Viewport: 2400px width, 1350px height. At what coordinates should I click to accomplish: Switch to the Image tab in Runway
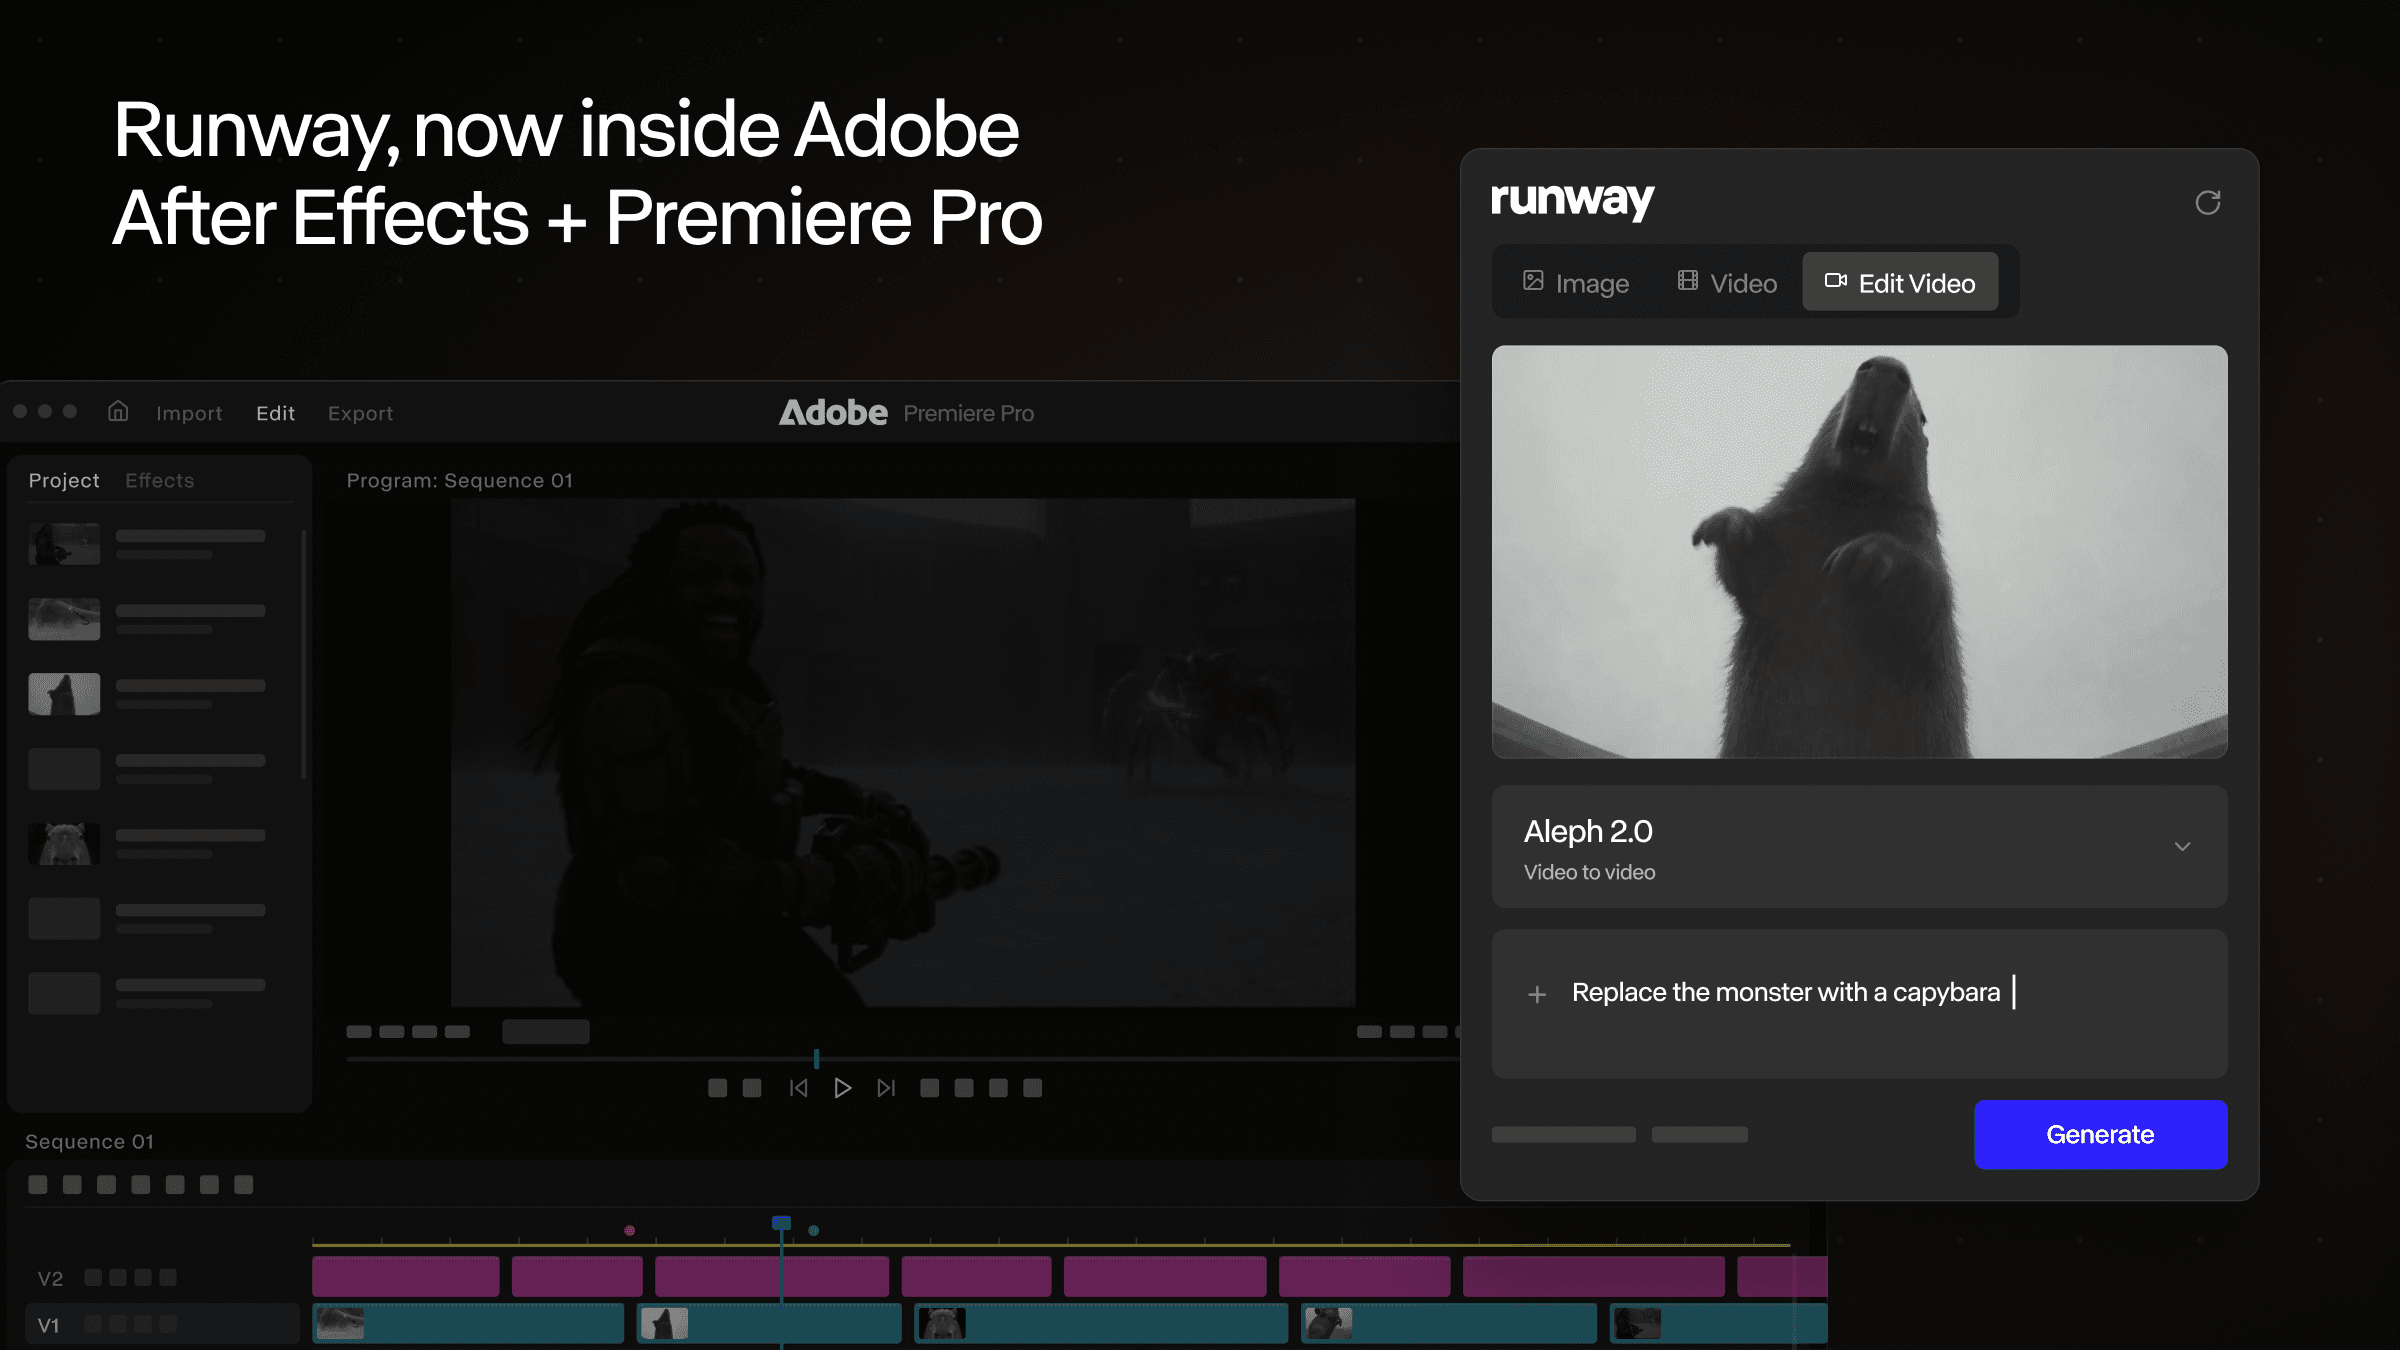tap(1576, 283)
